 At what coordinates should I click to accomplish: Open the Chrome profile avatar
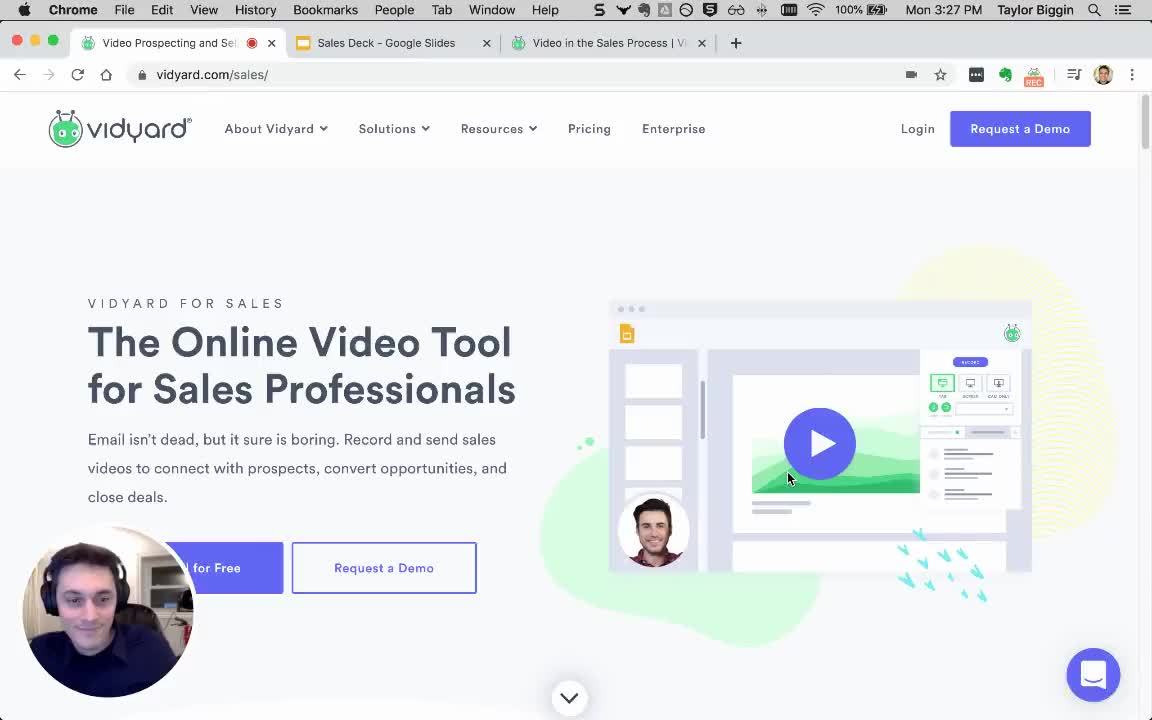point(1103,74)
